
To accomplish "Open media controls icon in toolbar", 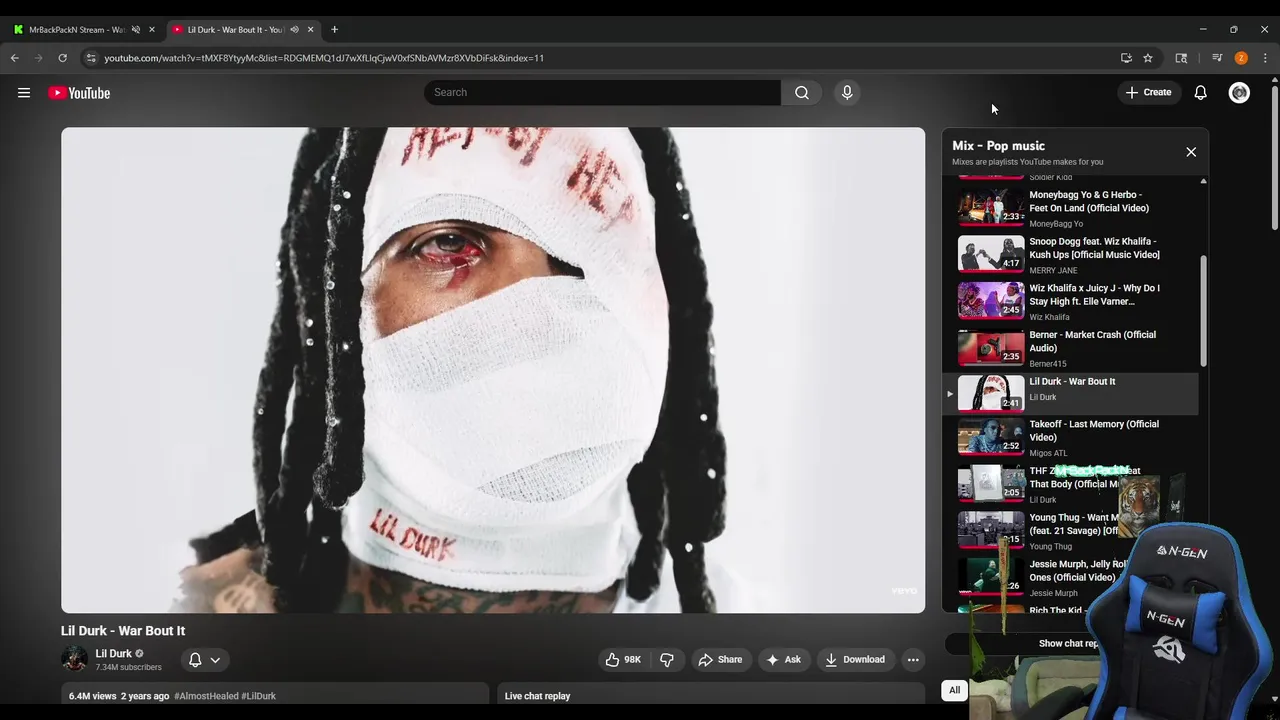I will point(1217,58).
